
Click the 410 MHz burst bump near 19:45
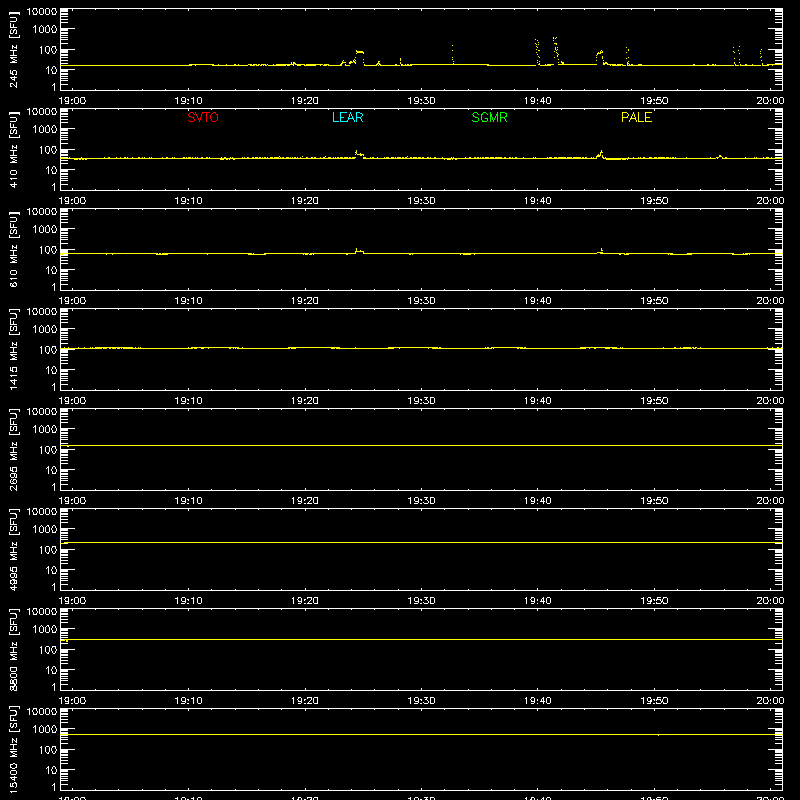pos(601,154)
